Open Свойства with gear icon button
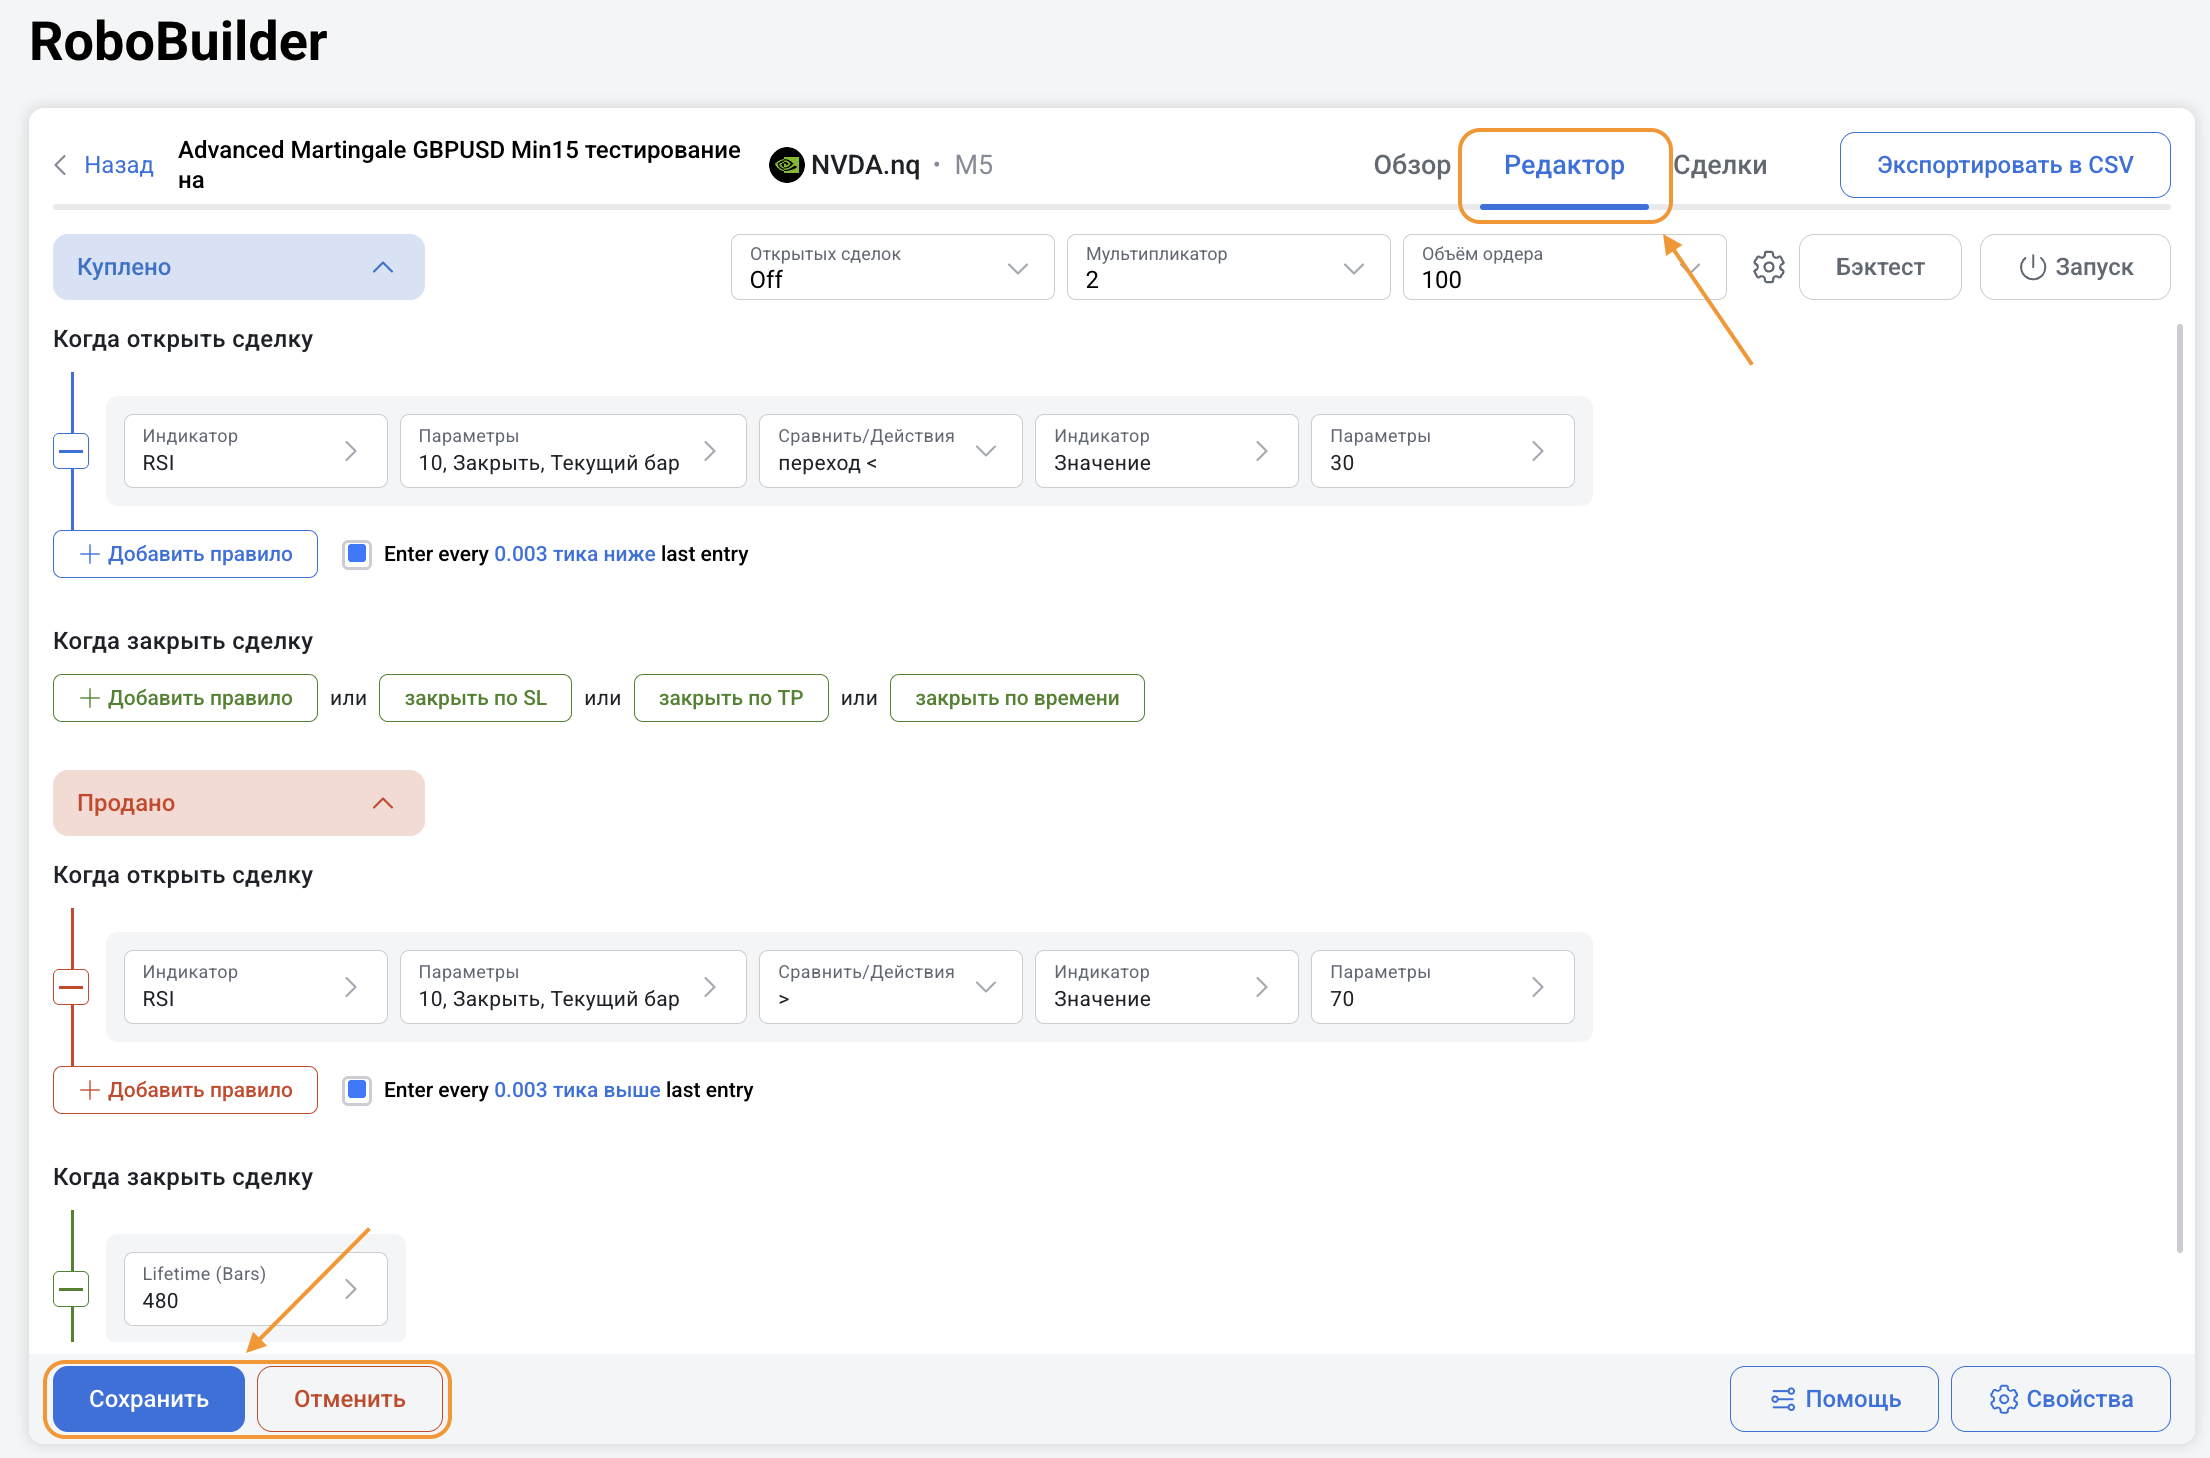The image size is (2210, 1458). click(2060, 1399)
